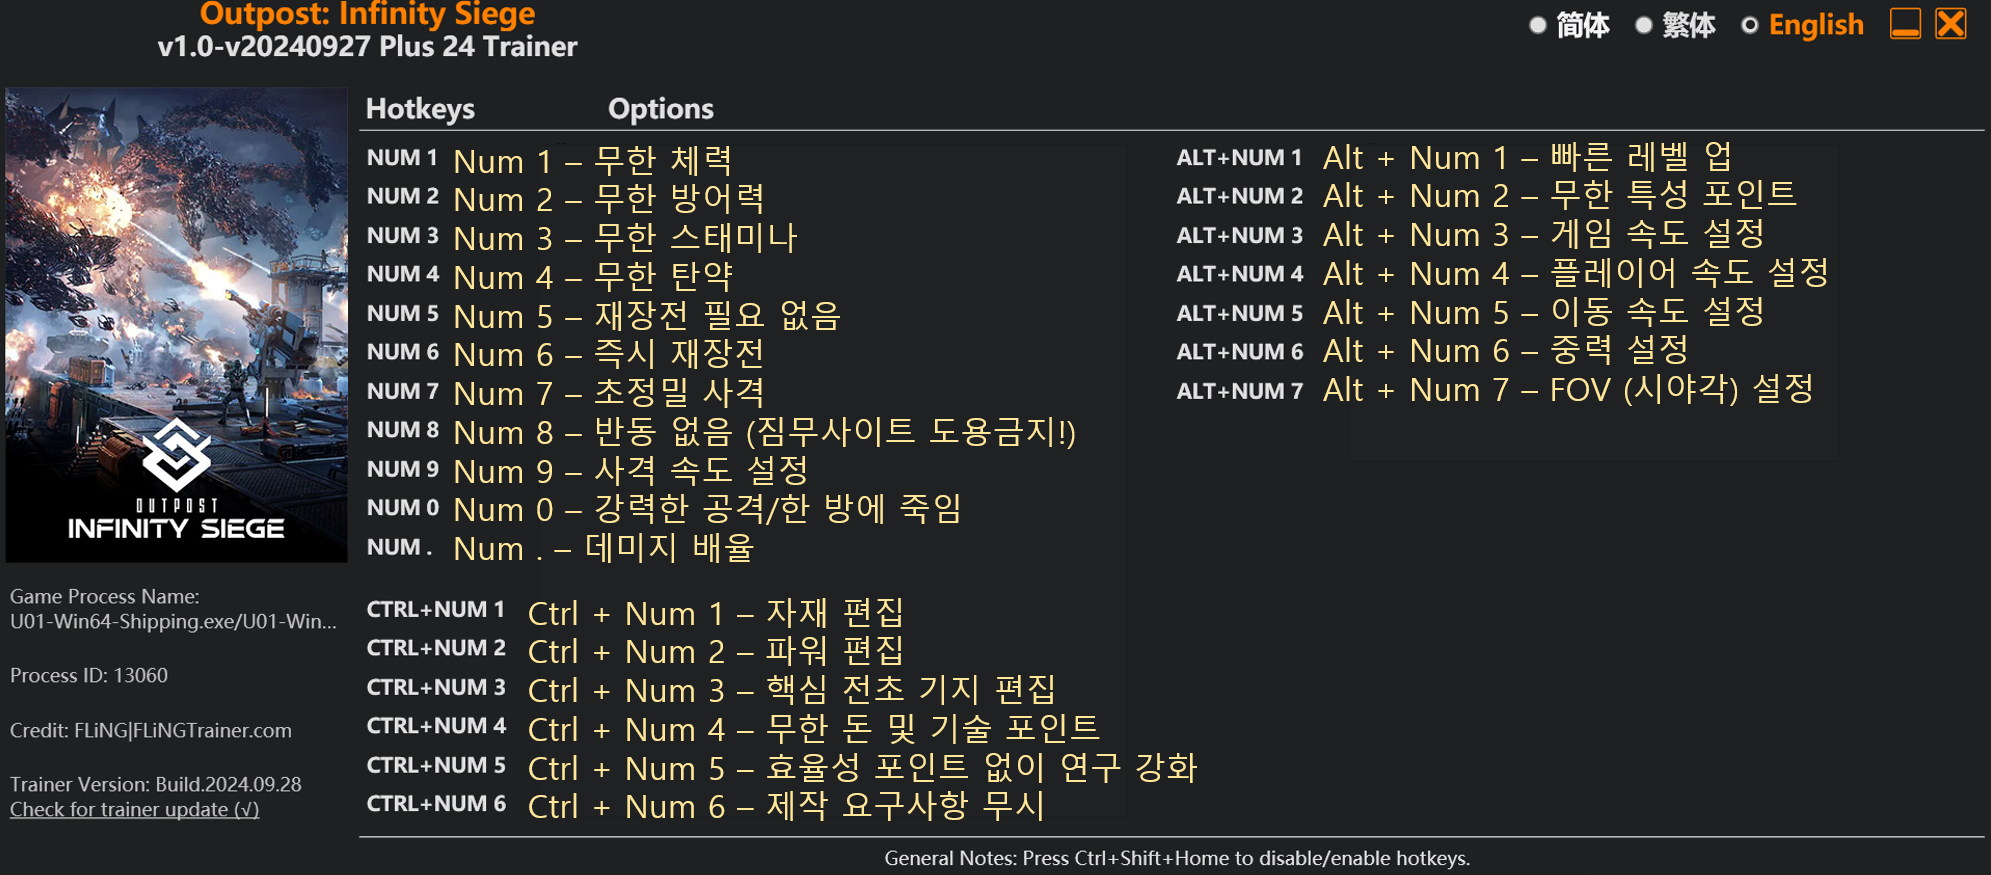
Task: Click the Options column header
Action: coord(661,108)
